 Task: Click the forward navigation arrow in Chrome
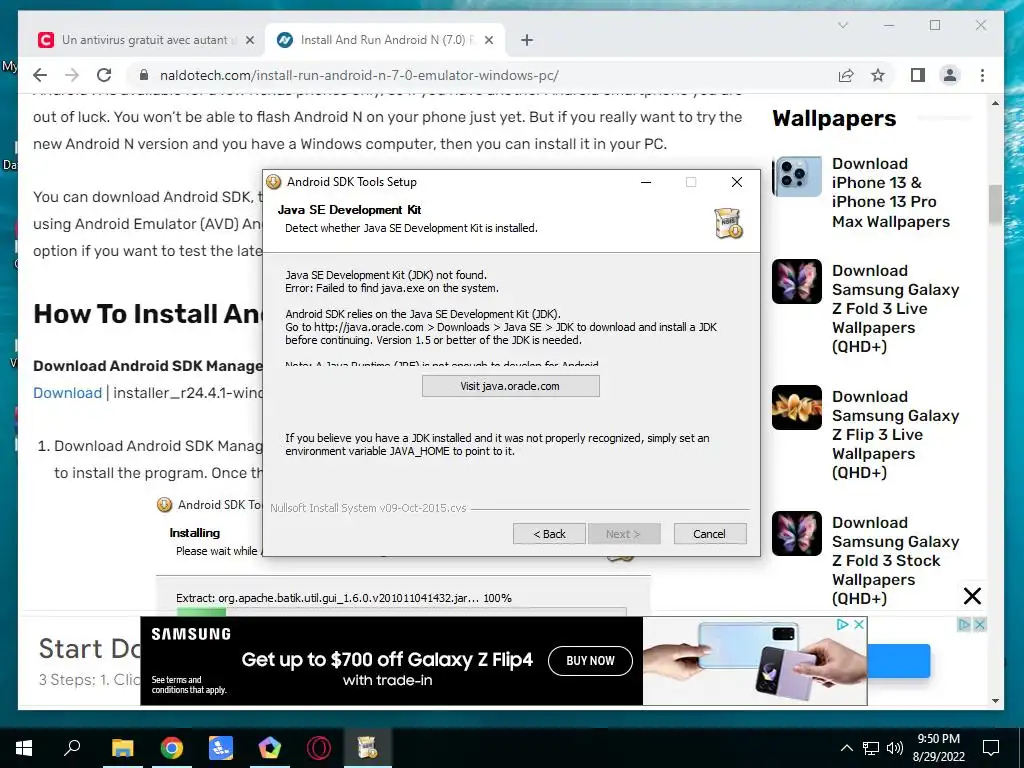point(72,75)
